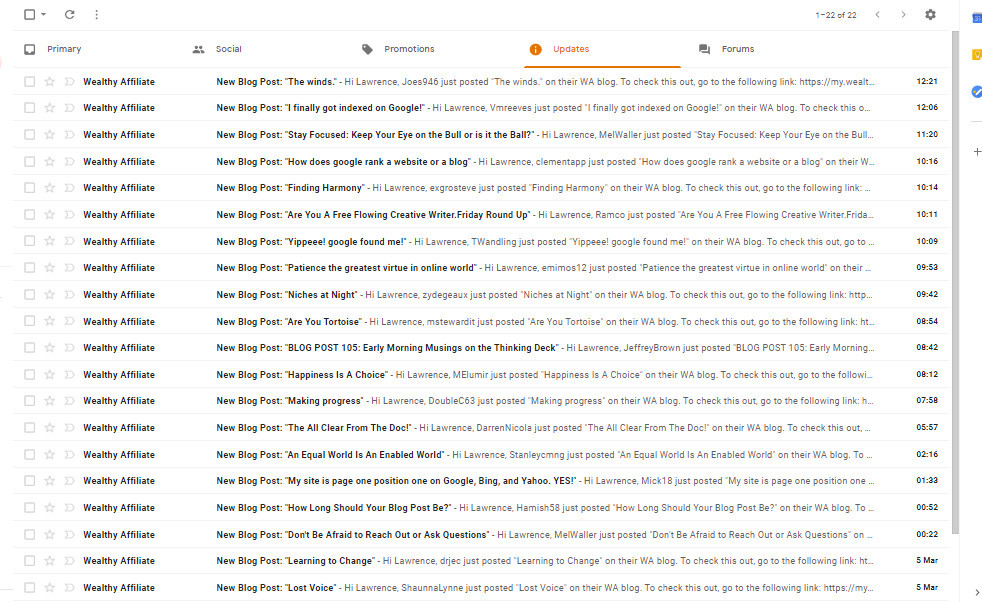Tick the checkbox for "Lost Voice" email

coord(29,588)
